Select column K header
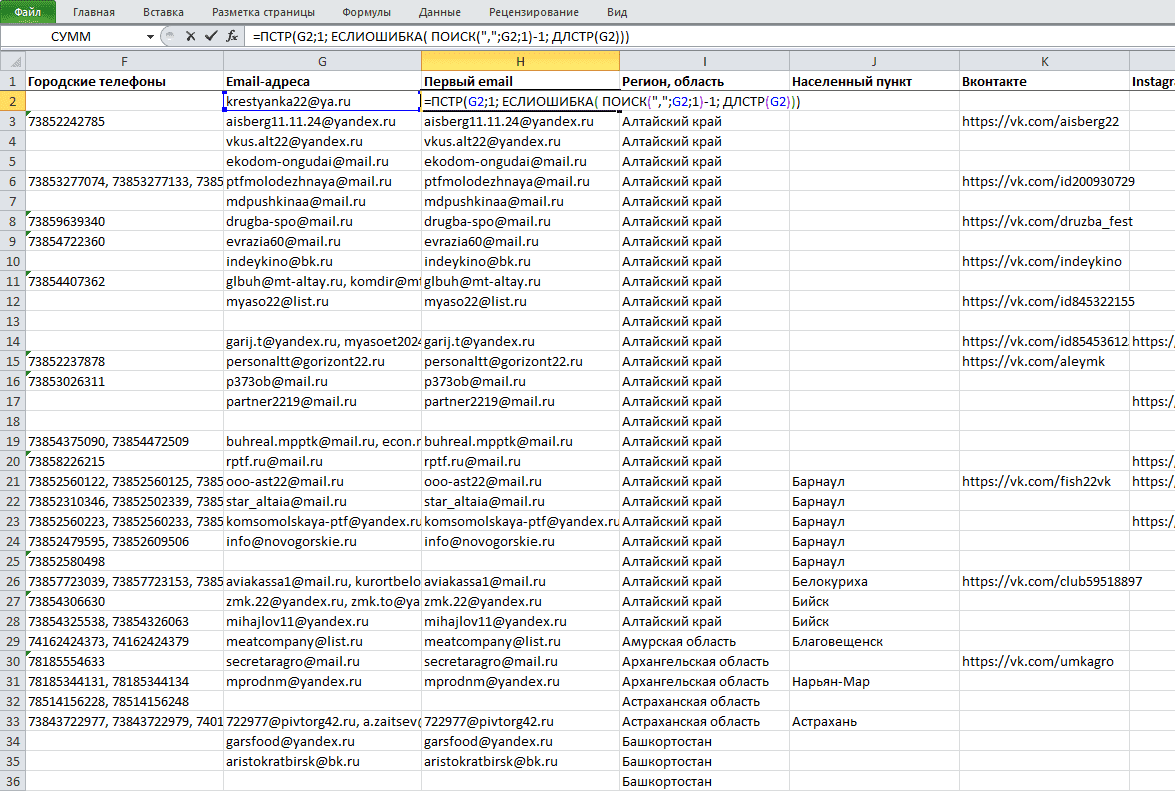 (x=1045, y=61)
